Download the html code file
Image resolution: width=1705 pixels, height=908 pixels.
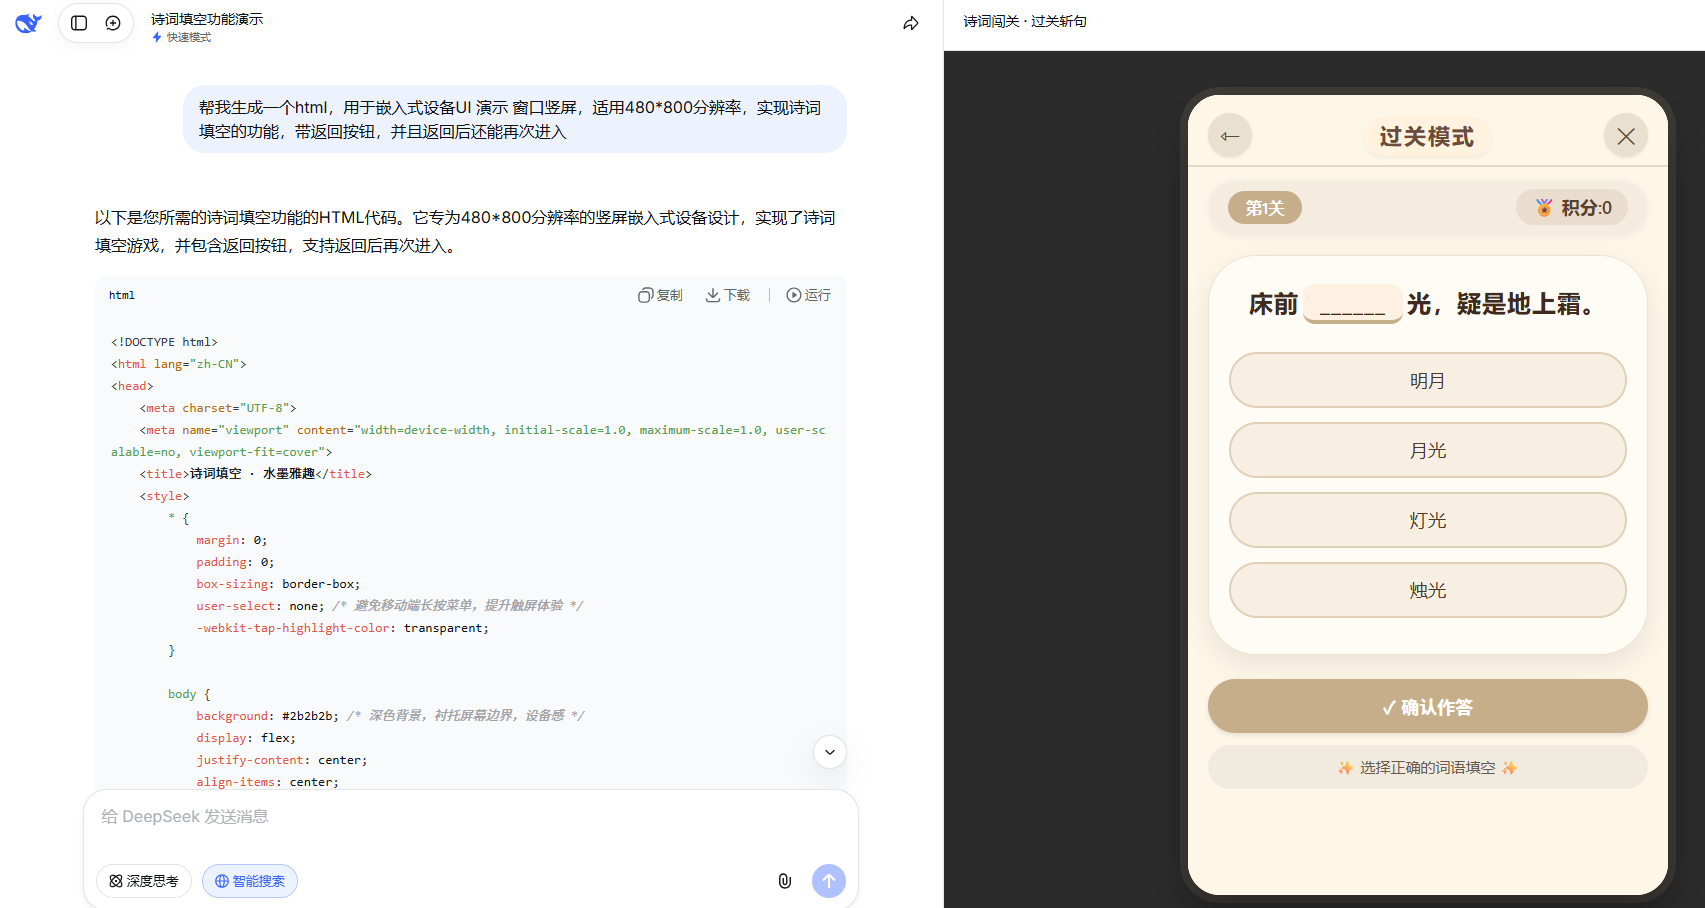[x=728, y=295]
